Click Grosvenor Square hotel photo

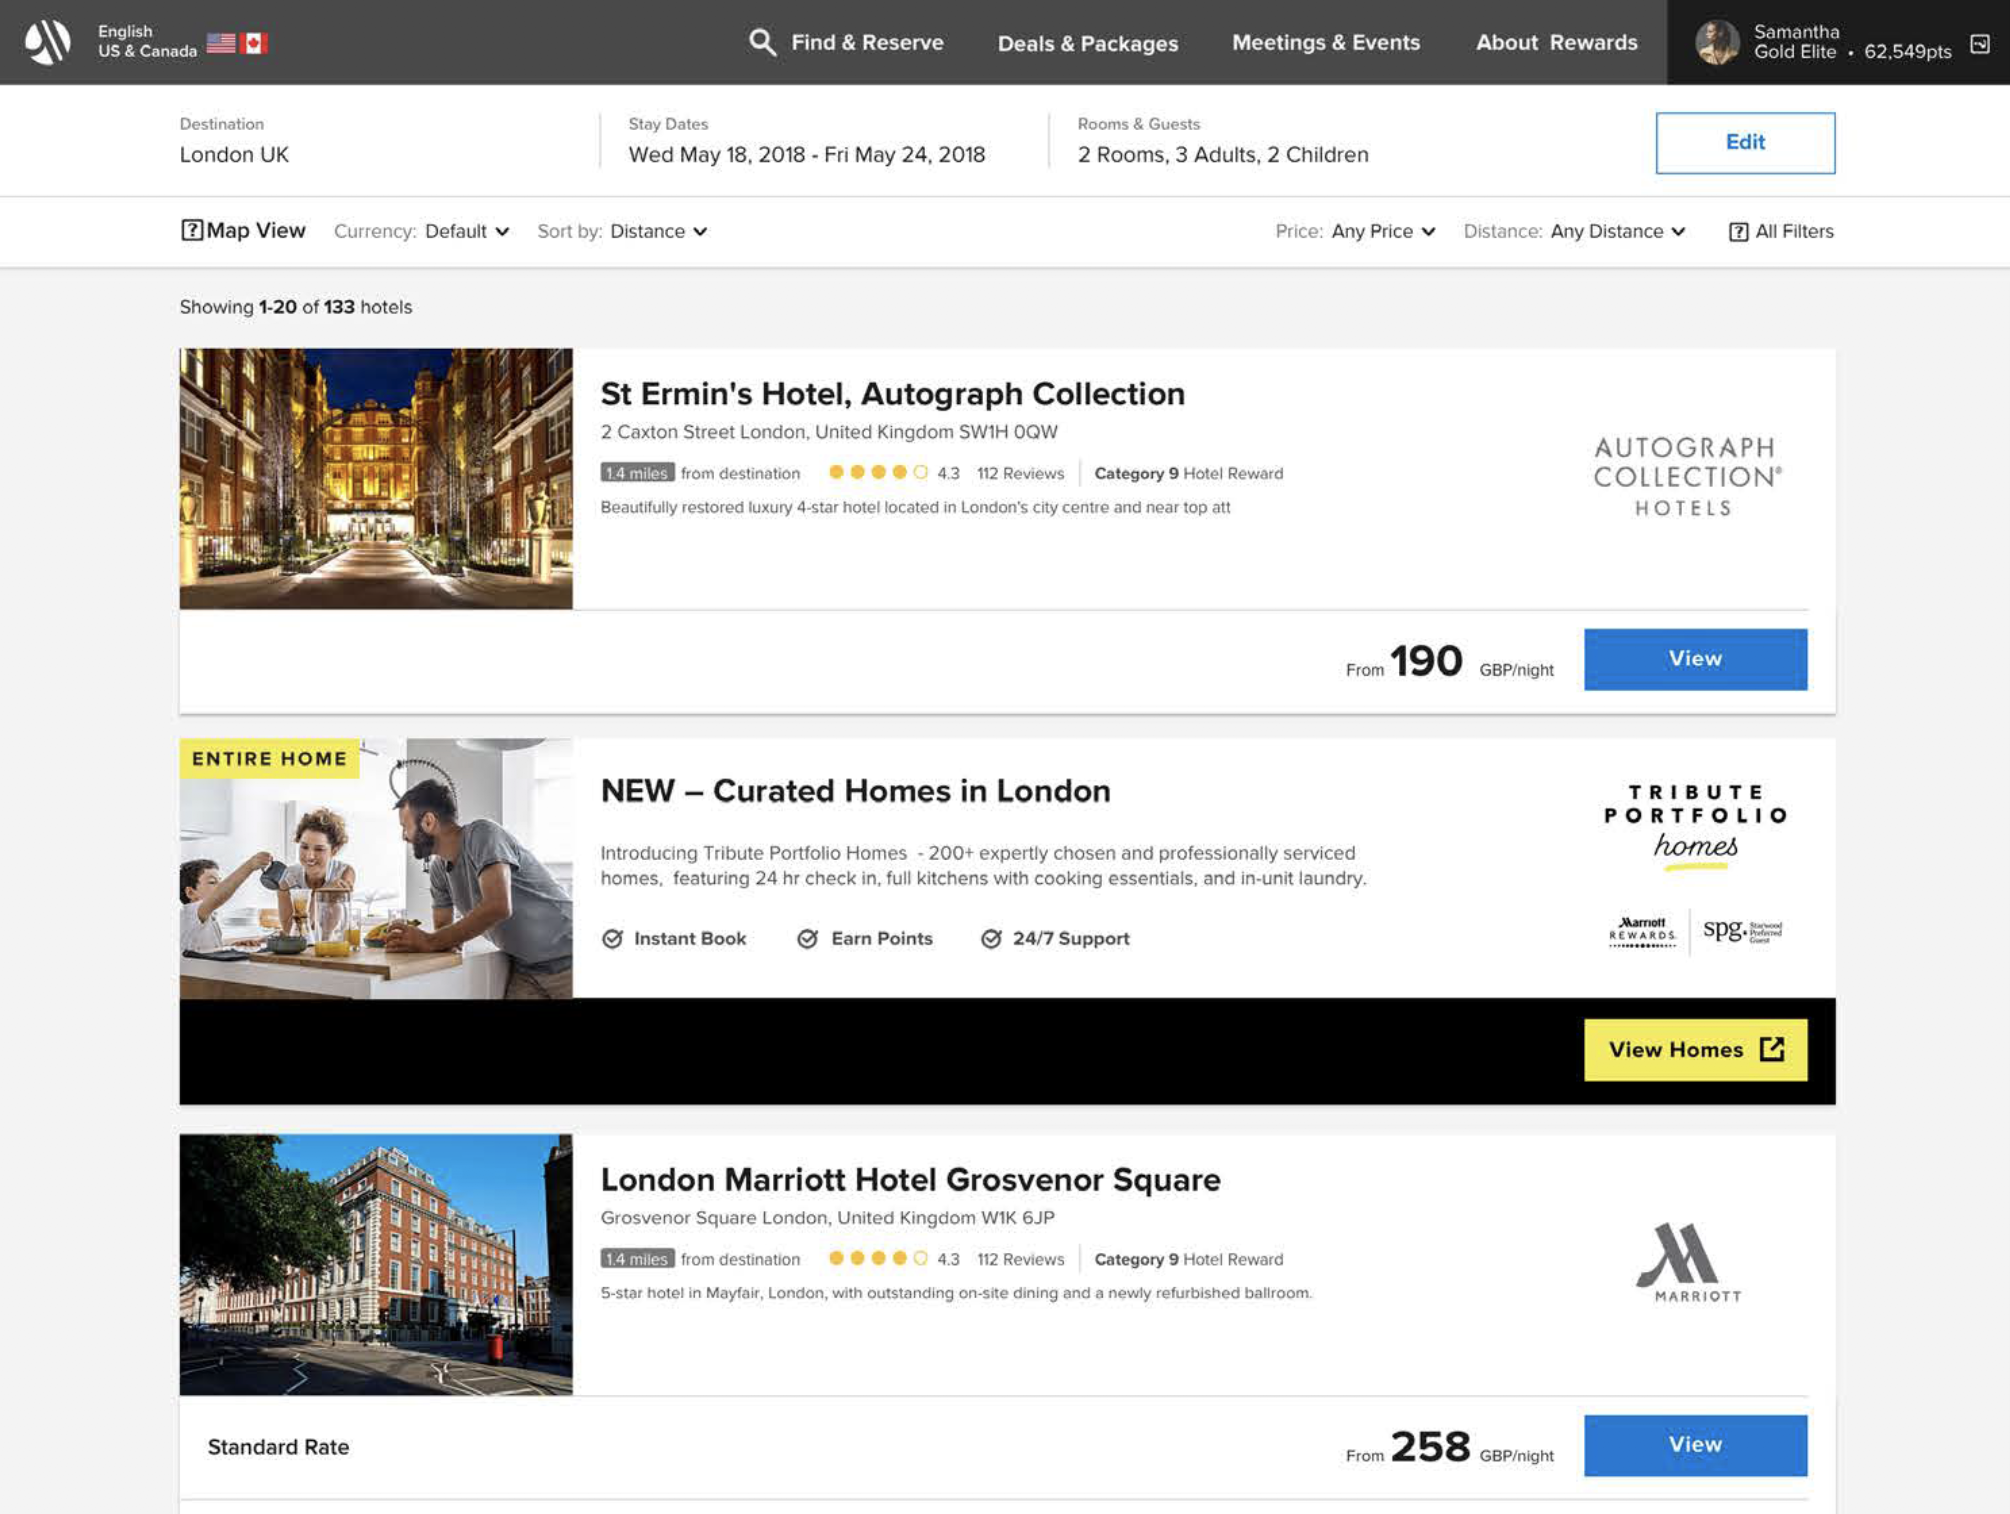pyautogui.click(x=376, y=1264)
